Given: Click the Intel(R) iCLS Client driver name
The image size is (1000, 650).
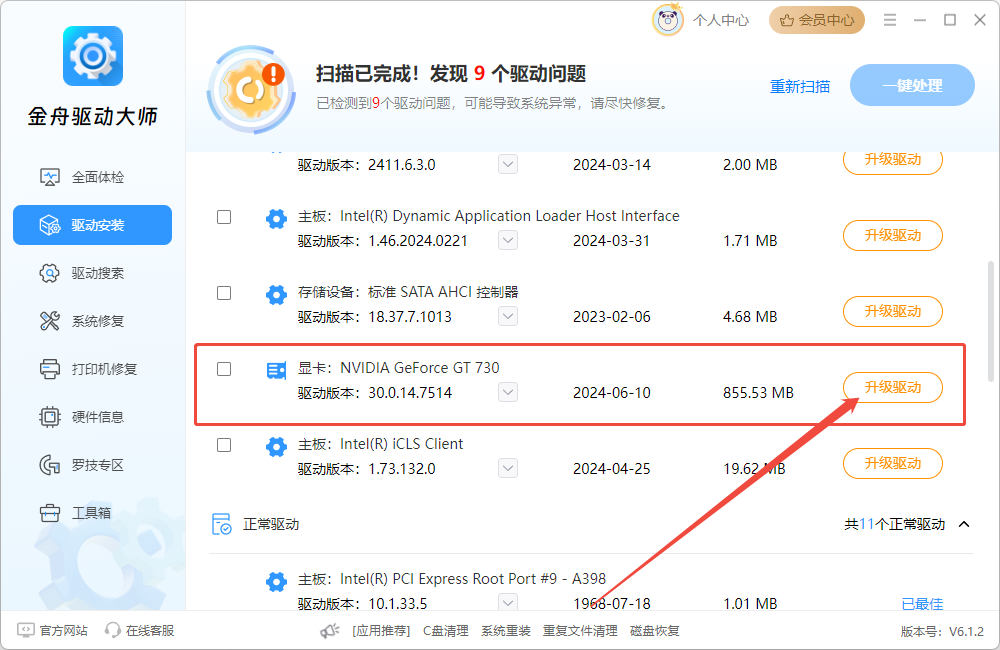Looking at the screenshot, I should [401, 444].
